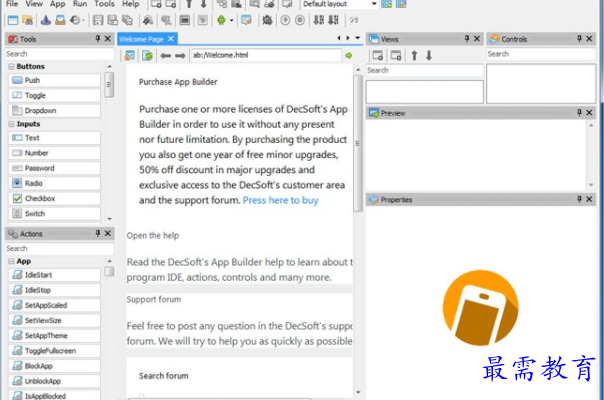Select the Push button control
Image resolution: width=604 pixels, height=400 pixels.
54,80
